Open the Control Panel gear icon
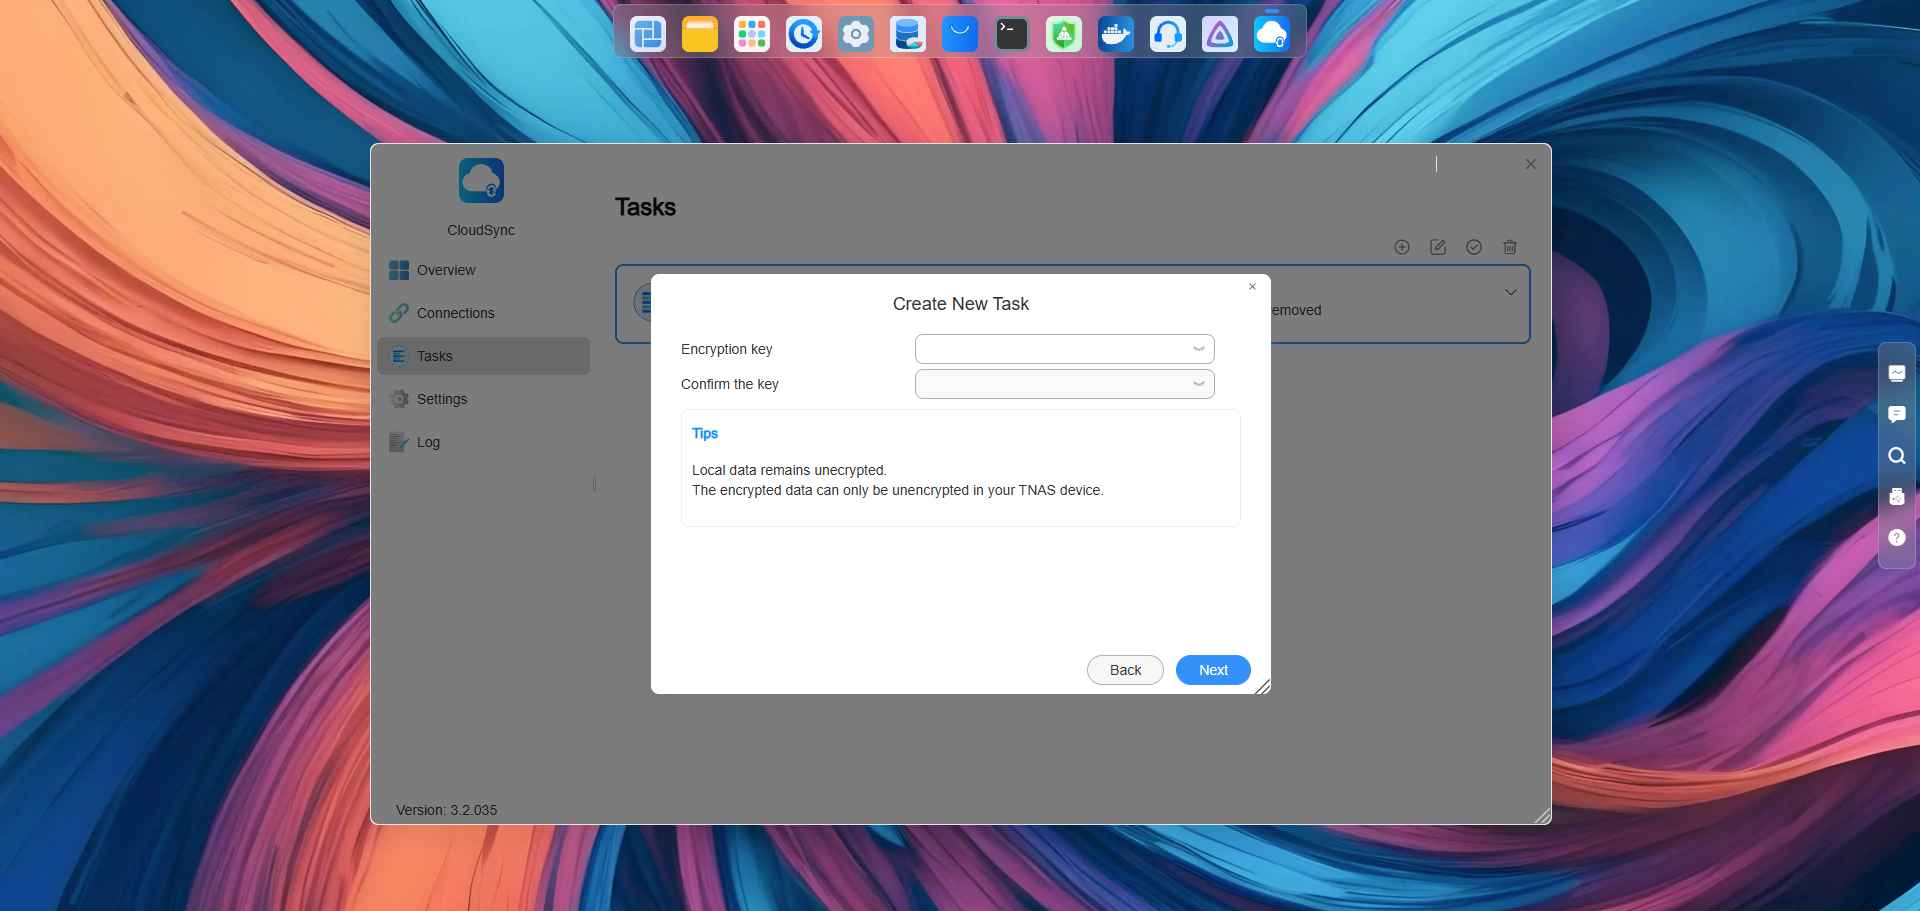 [855, 33]
